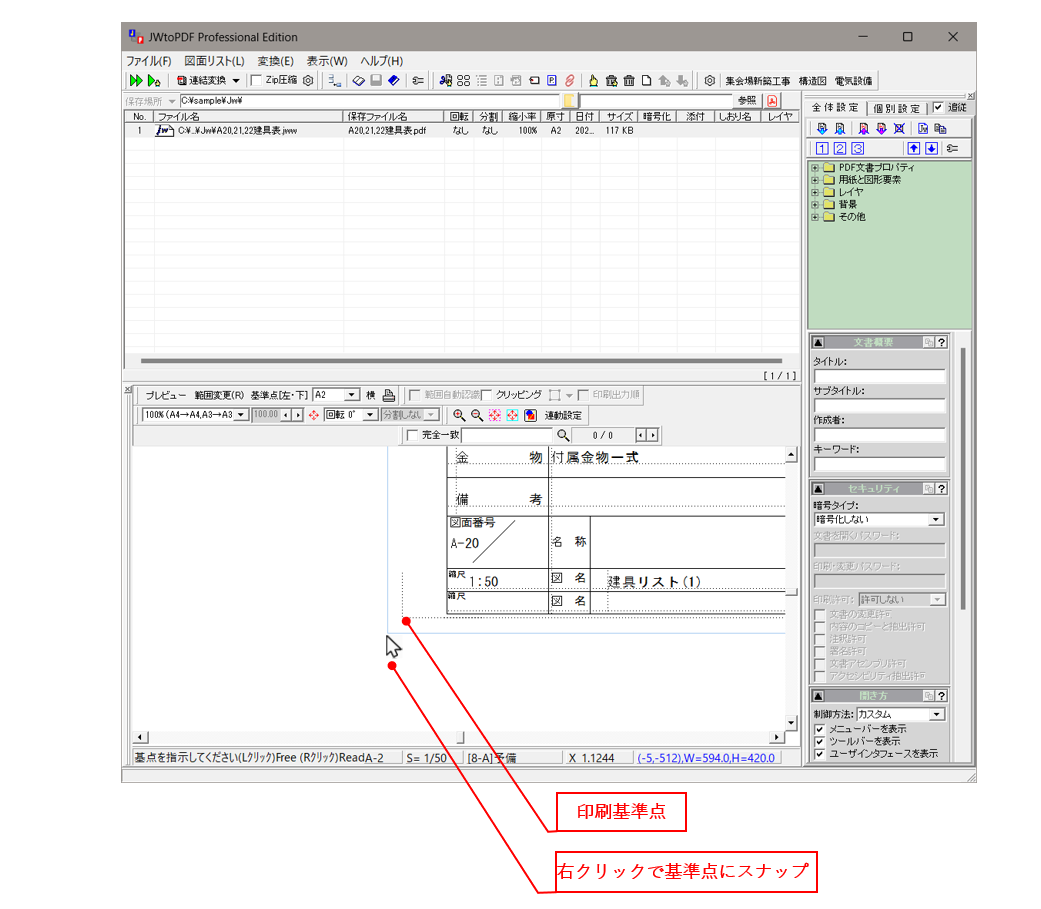Click the タイトル input field
Viewport: 1041px width, 909px height.
click(x=879, y=377)
